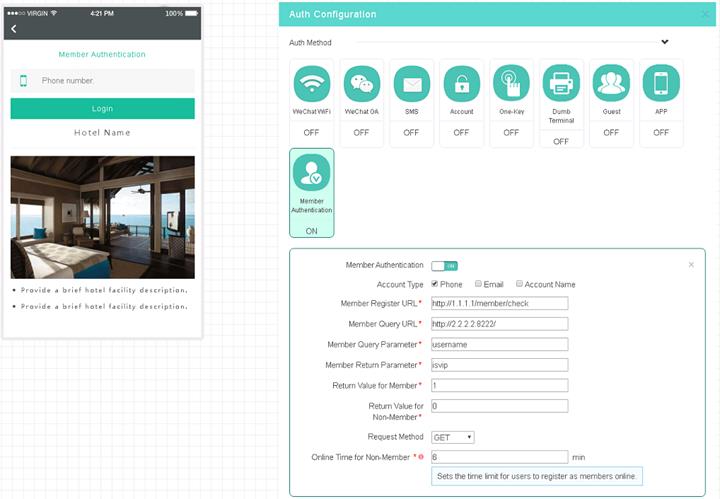Toggle One-Key OFF status
Screen dimensions: 720x499
point(511,133)
